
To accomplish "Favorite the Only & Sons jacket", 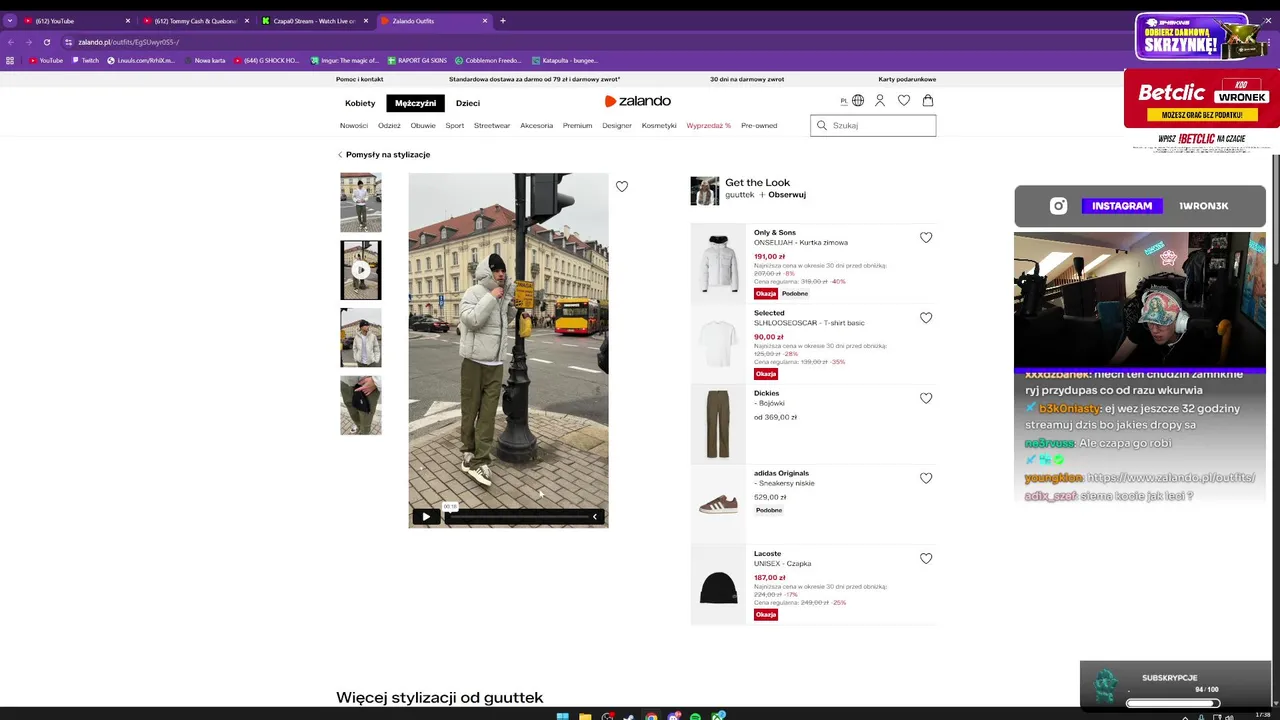I will (926, 238).
